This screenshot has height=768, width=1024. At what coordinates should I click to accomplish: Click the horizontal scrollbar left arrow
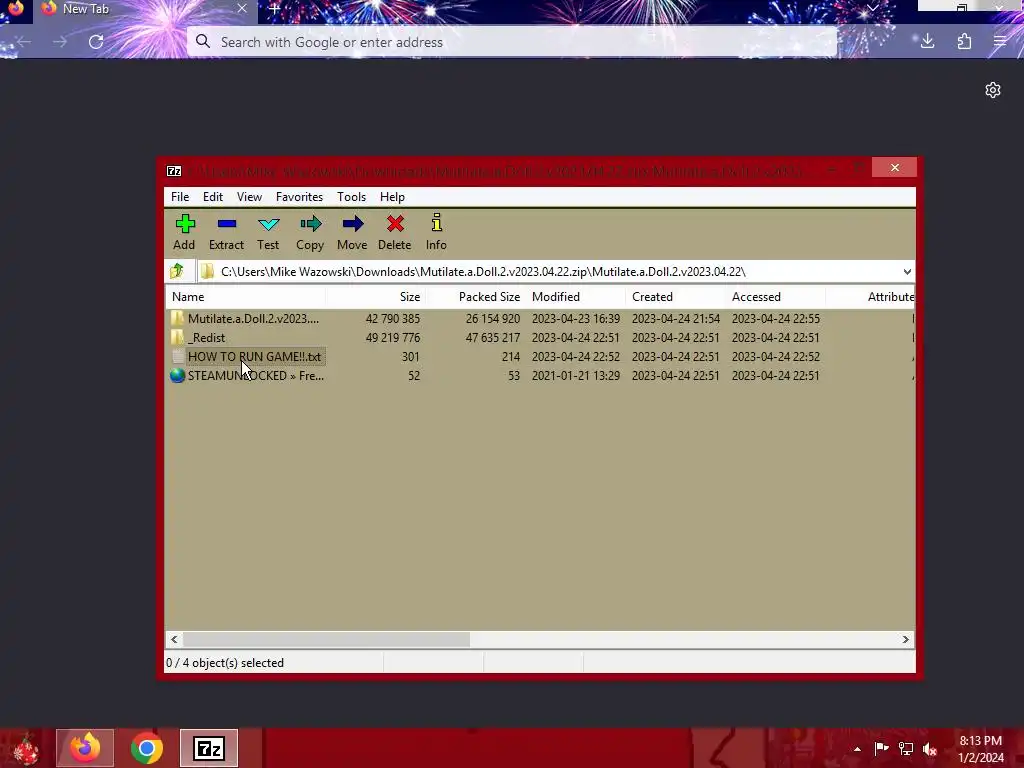[174, 639]
